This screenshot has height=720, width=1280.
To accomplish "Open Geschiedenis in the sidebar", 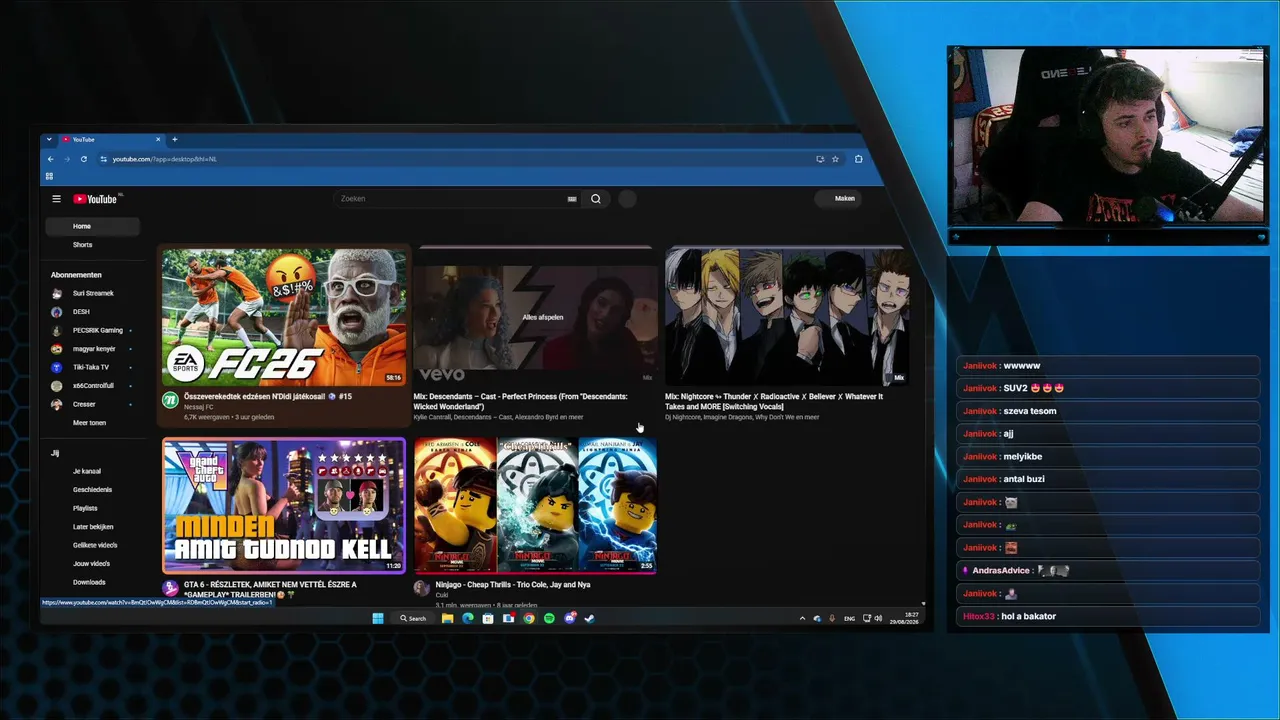I will click(92, 490).
